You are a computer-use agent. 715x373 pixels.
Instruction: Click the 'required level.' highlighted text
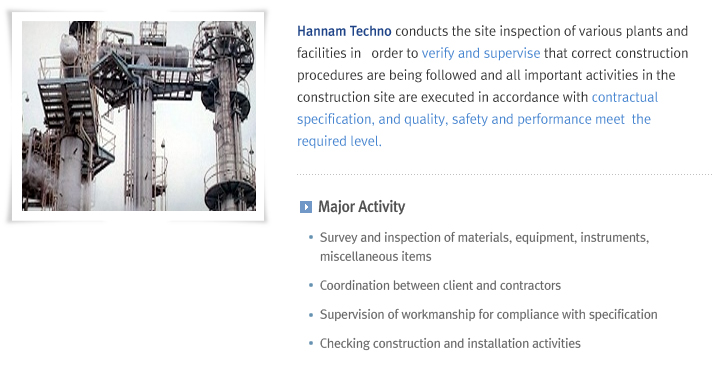pyautogui.click(x=339, y=141)
